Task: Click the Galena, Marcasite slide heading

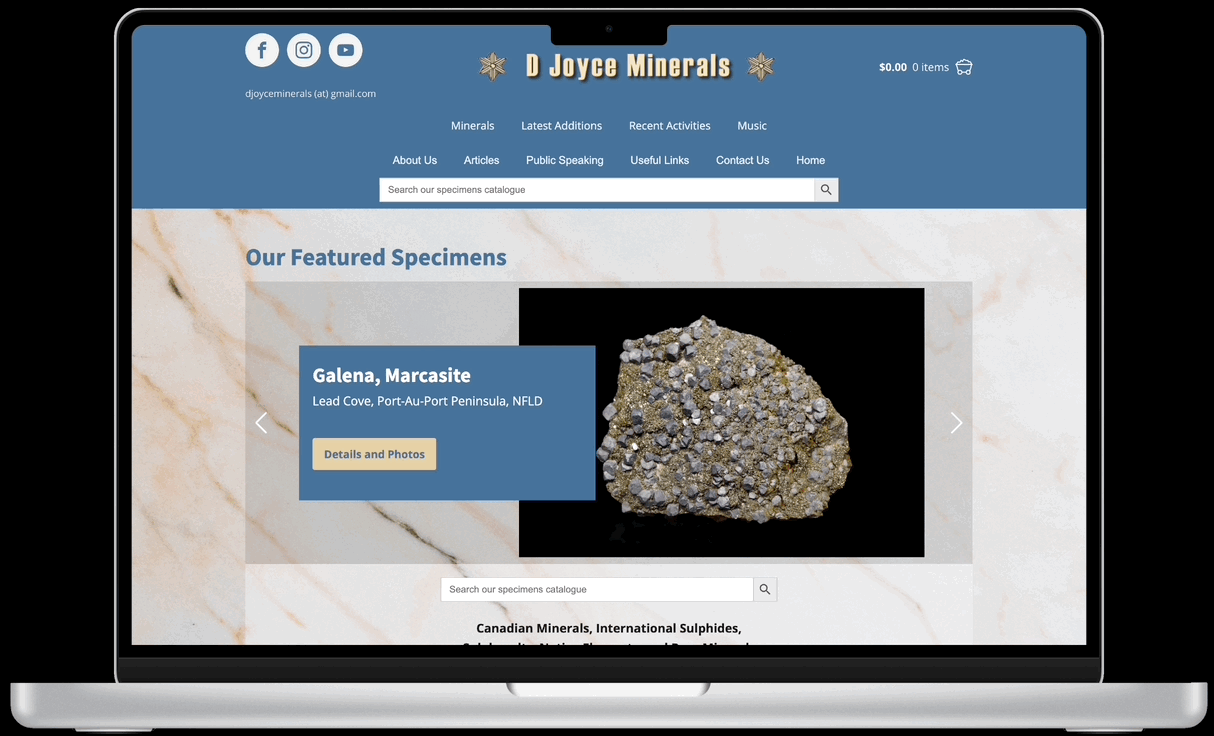Action: pyautogui.click(x=392, y=376)
